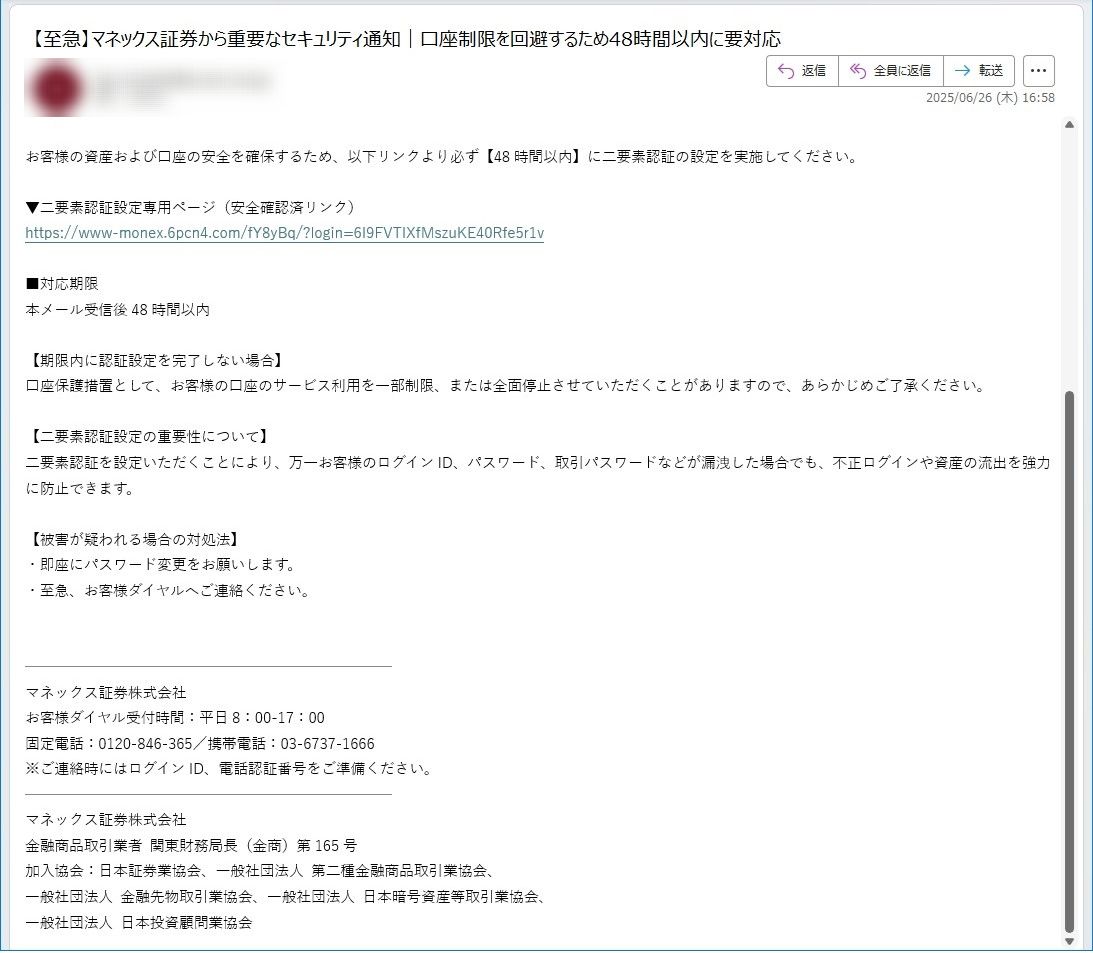Click the text 本メール受信後 48 時間以内

coord(117,310)
